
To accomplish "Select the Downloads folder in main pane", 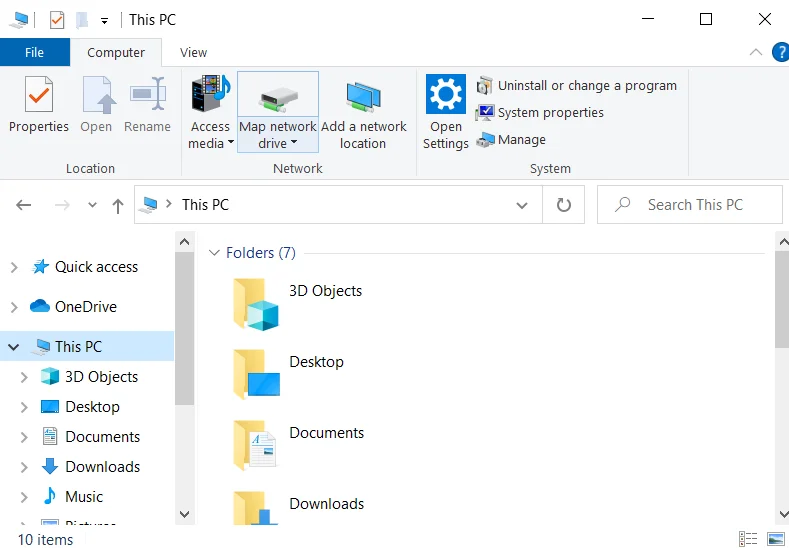I will click(299, 507).
